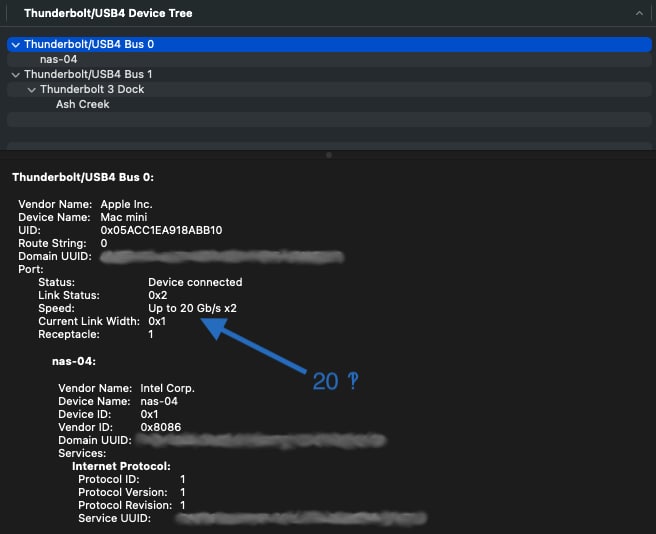Click the Services: label

click(x=82, y=453)
